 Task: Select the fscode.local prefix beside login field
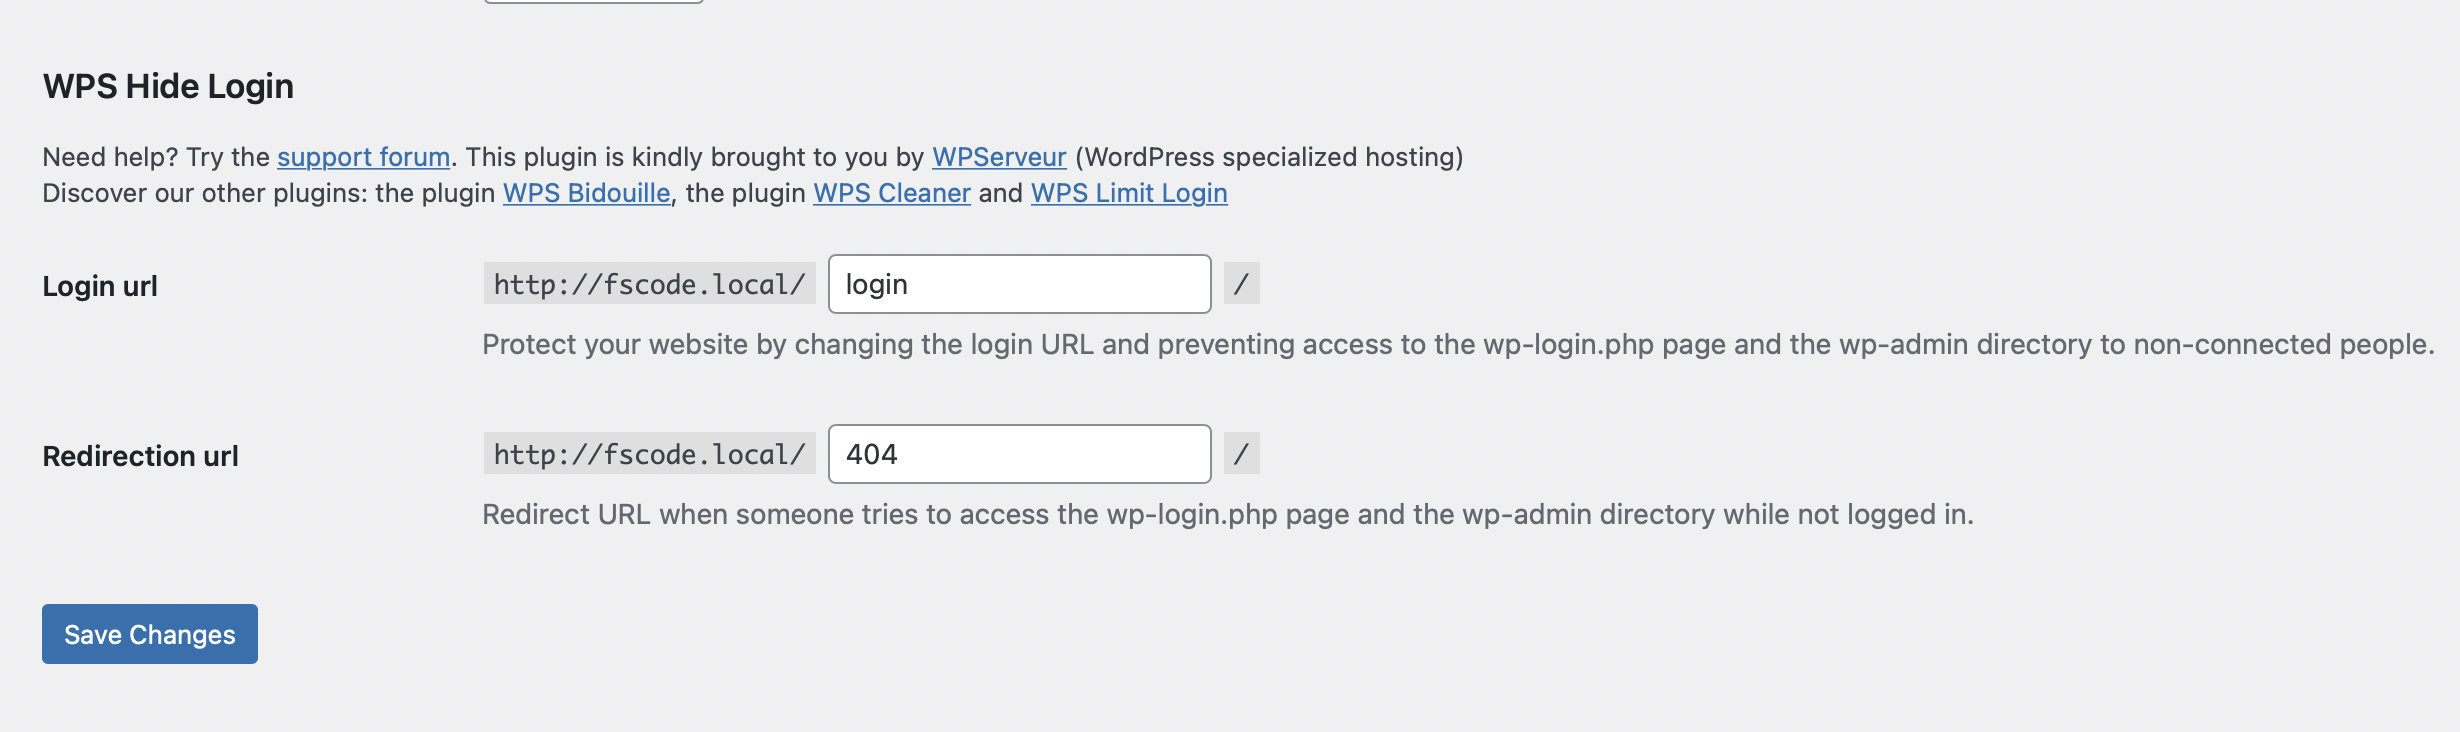point(650,284)
